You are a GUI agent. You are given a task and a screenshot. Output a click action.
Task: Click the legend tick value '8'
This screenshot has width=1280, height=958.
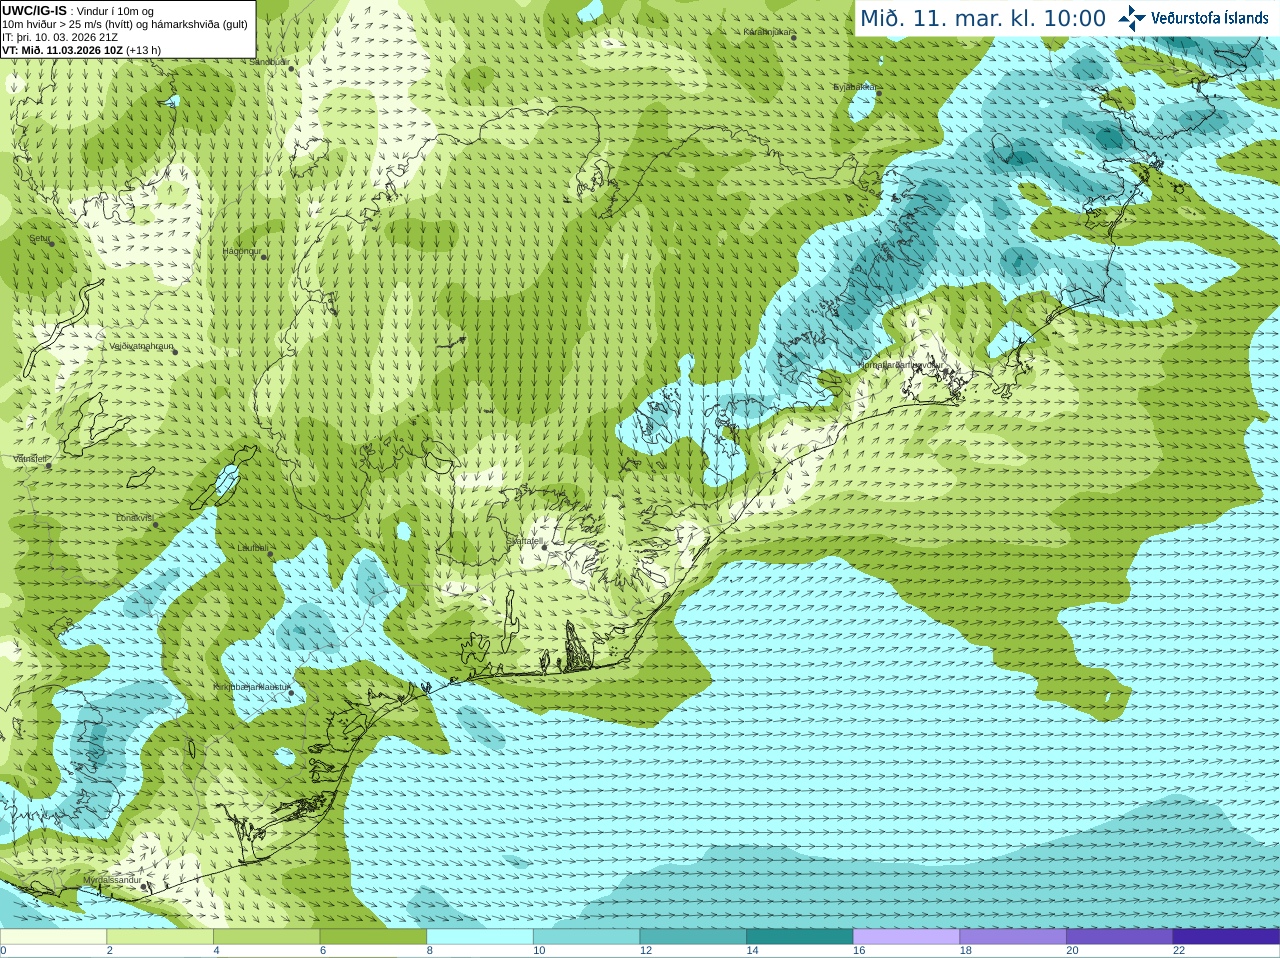(430, 951)
